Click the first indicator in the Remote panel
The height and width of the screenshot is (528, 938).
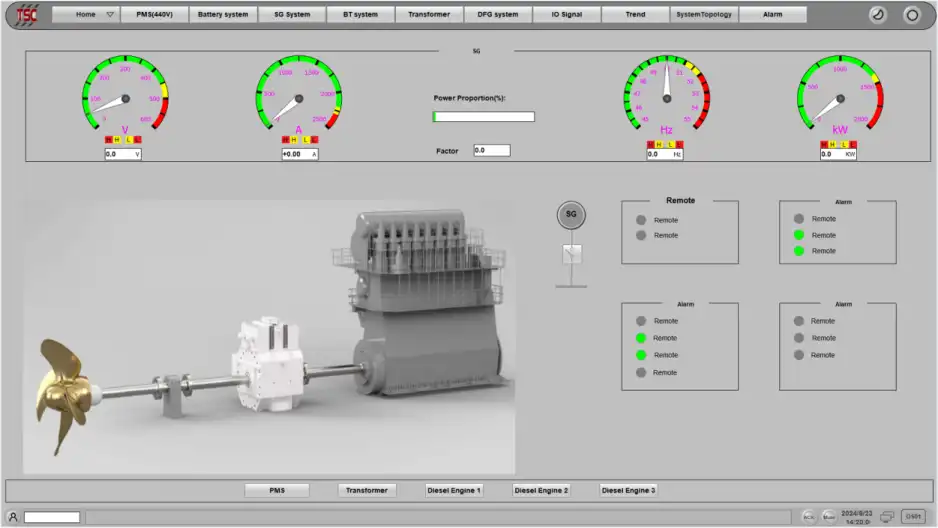point(641,220)
